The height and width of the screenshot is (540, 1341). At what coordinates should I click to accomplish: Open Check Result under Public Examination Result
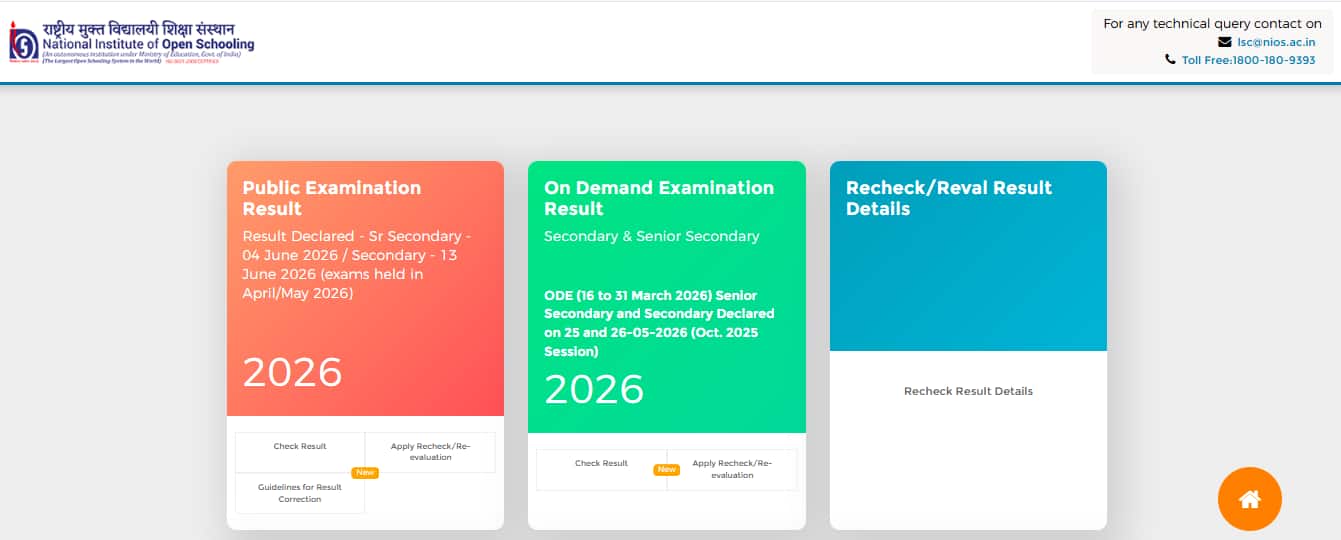click(300, 452)
